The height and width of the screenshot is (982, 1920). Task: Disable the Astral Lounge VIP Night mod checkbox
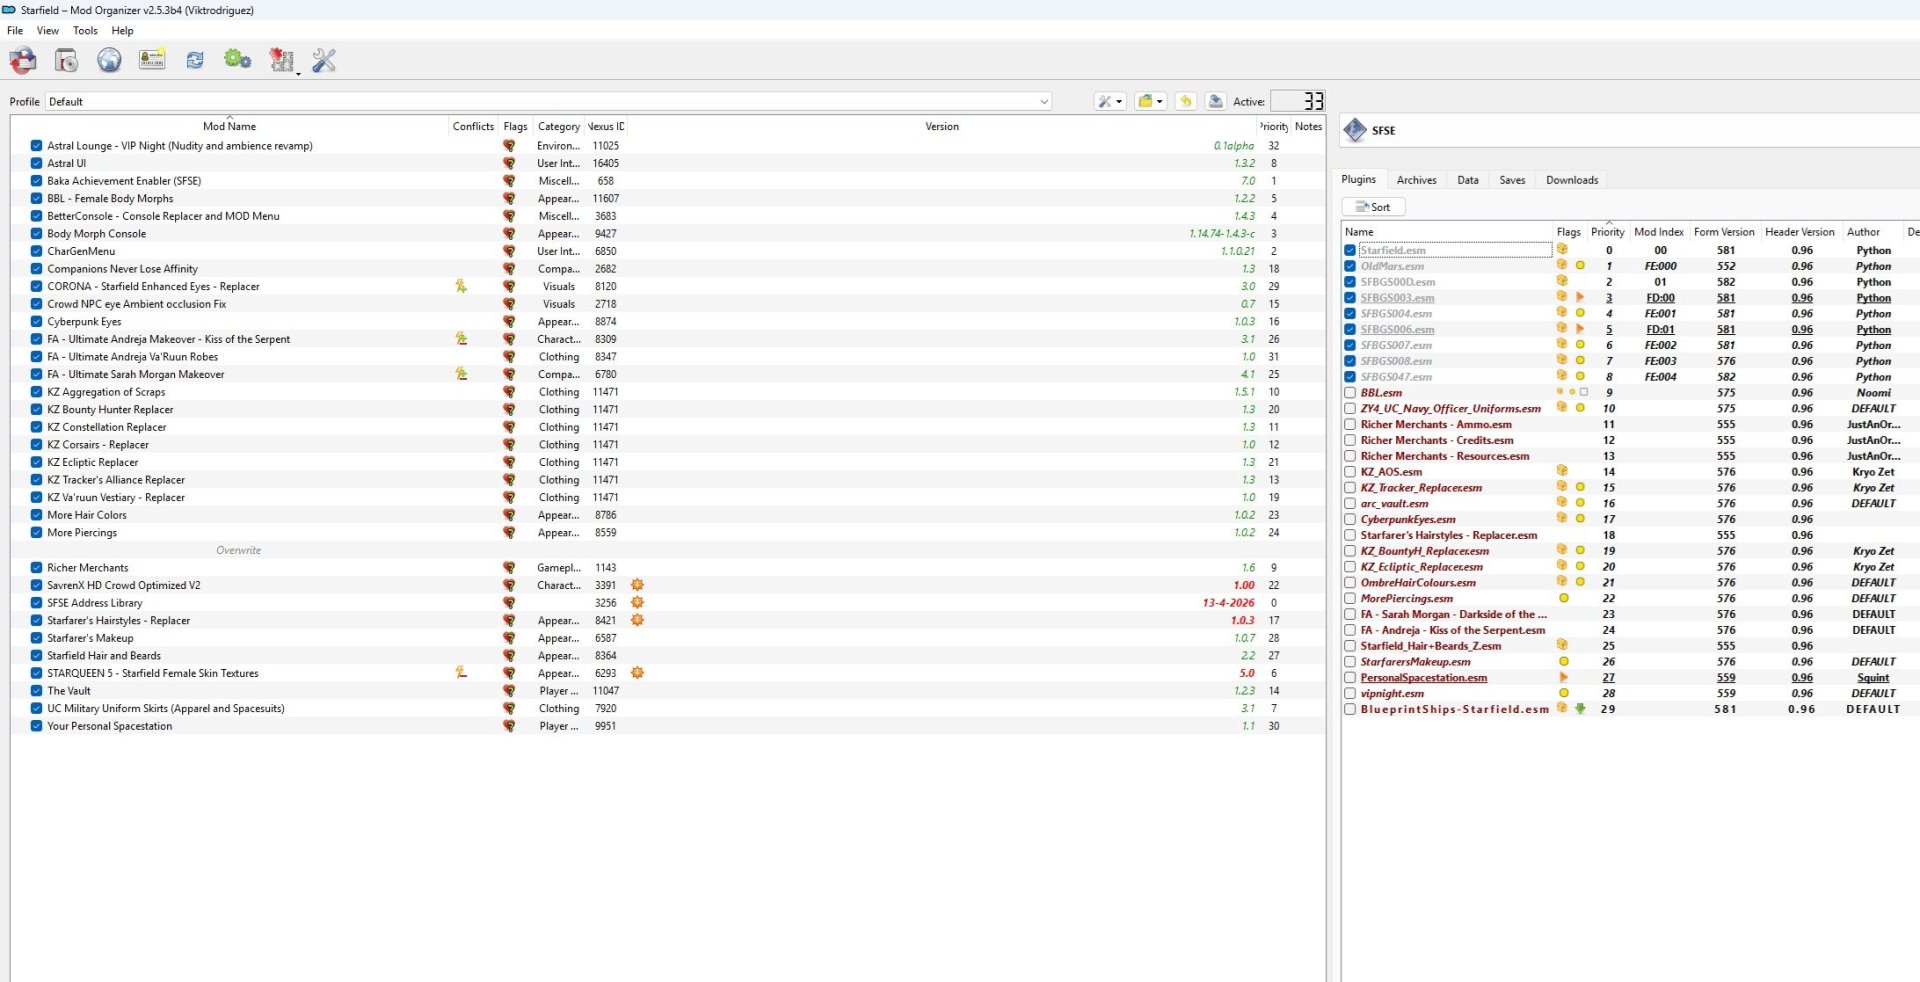point(36,146)
